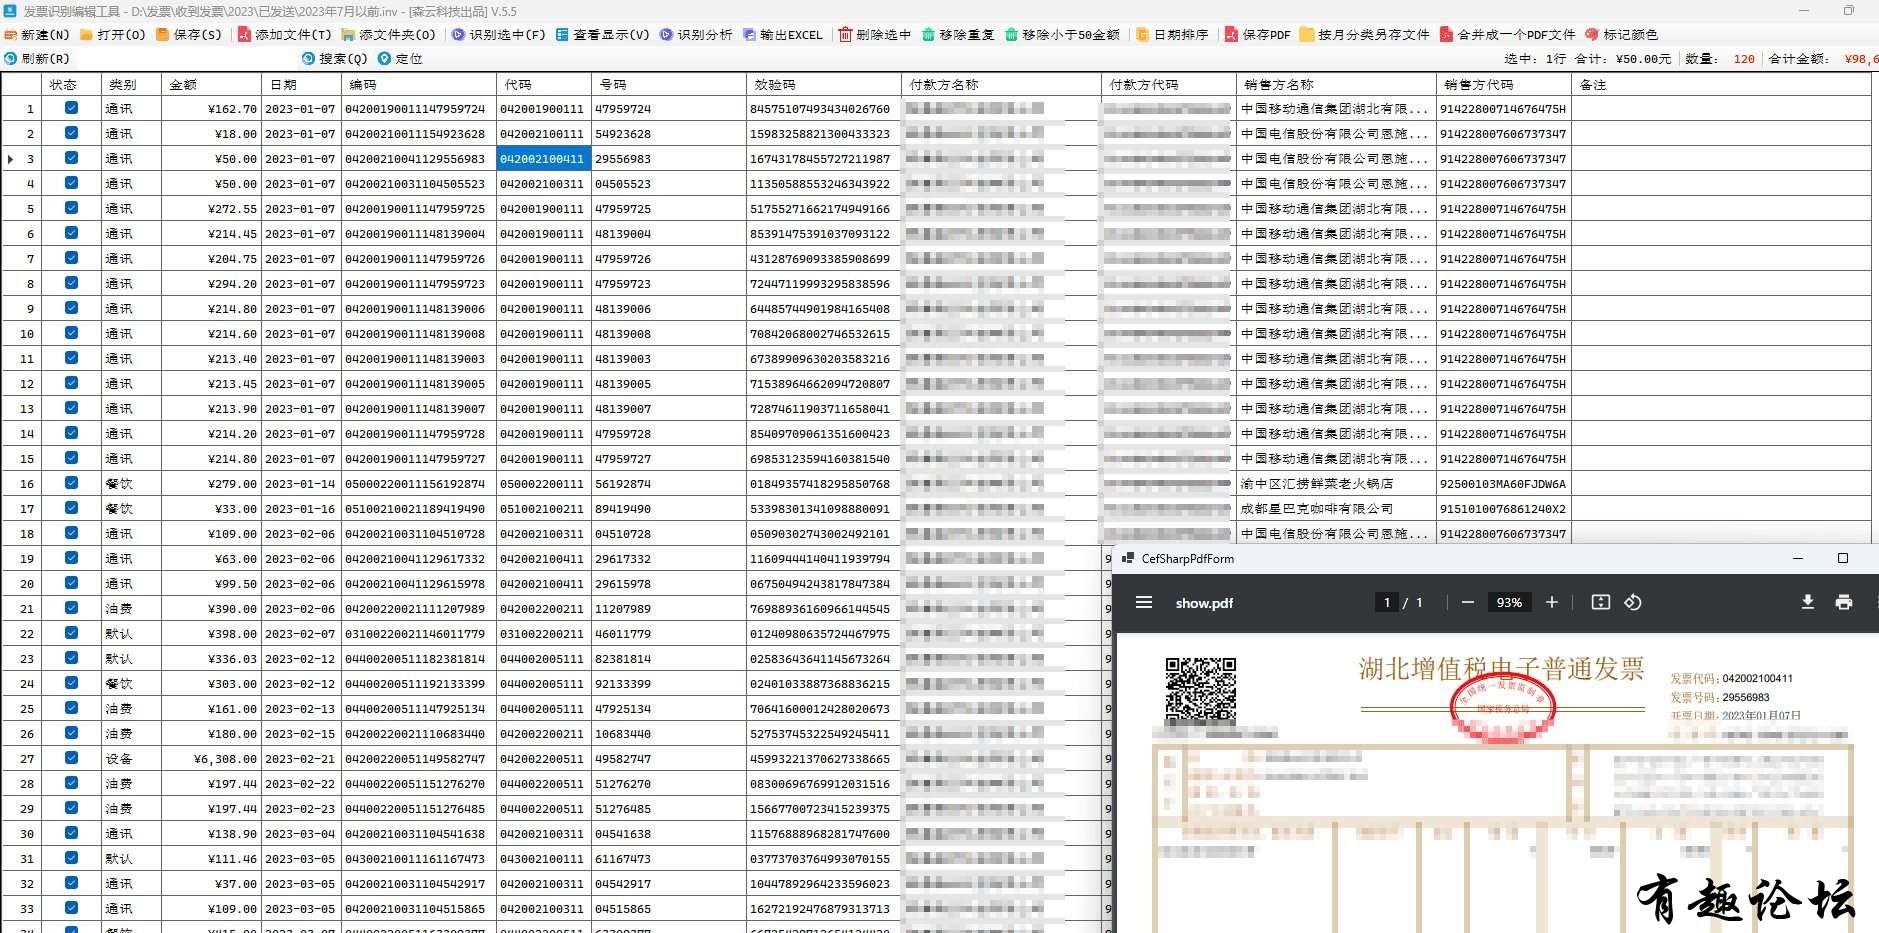Screen dimensions: 1879x933
Task: Select the 默认 category cell in row 22
Action: coord(131,634)
